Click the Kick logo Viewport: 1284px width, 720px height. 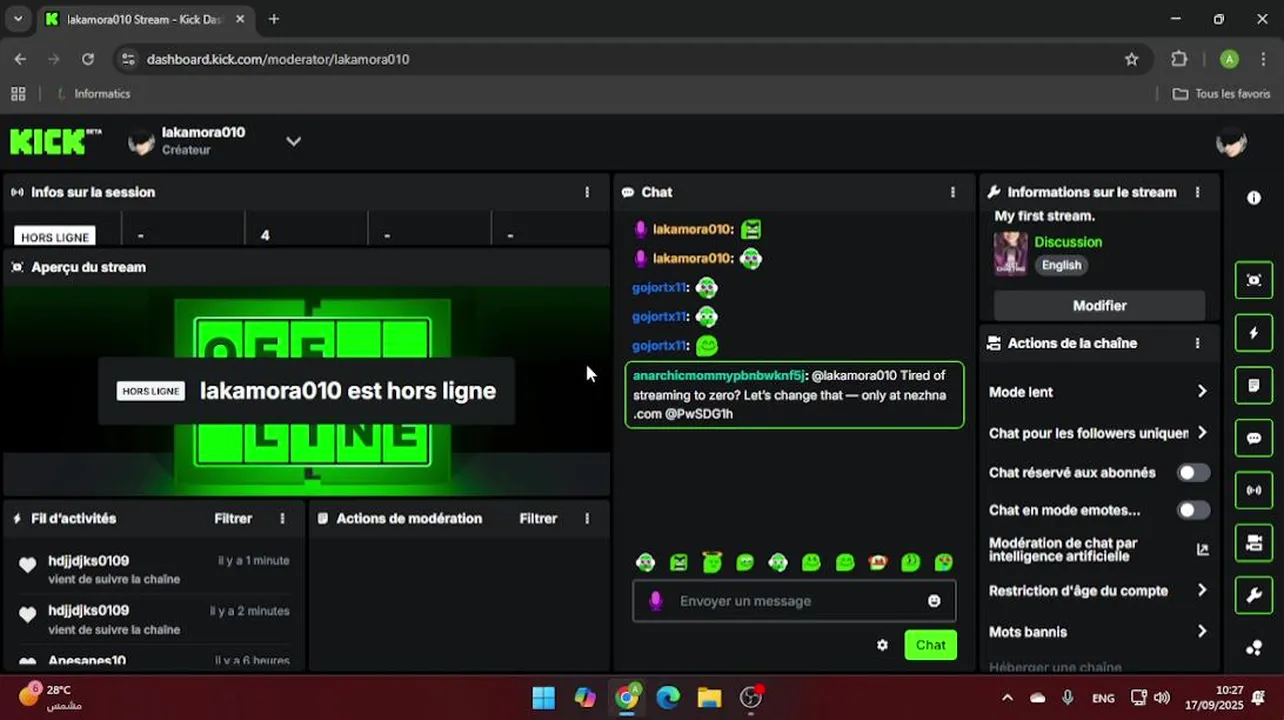pos(56,141)
